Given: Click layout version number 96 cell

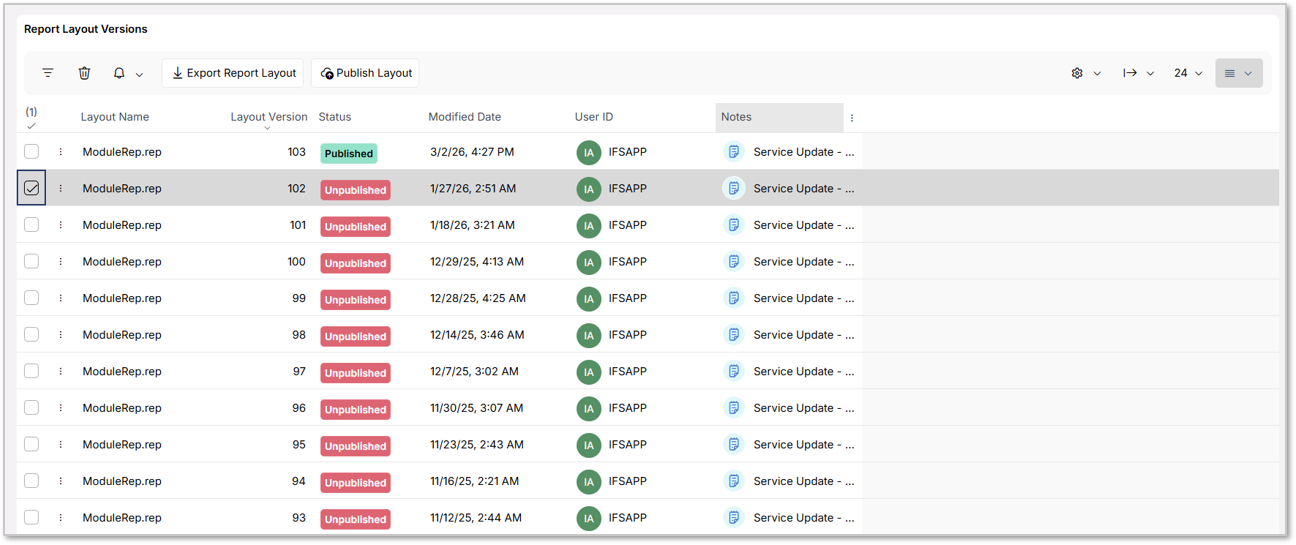Looking at the screenshot, I should click(x=299, y=408).
